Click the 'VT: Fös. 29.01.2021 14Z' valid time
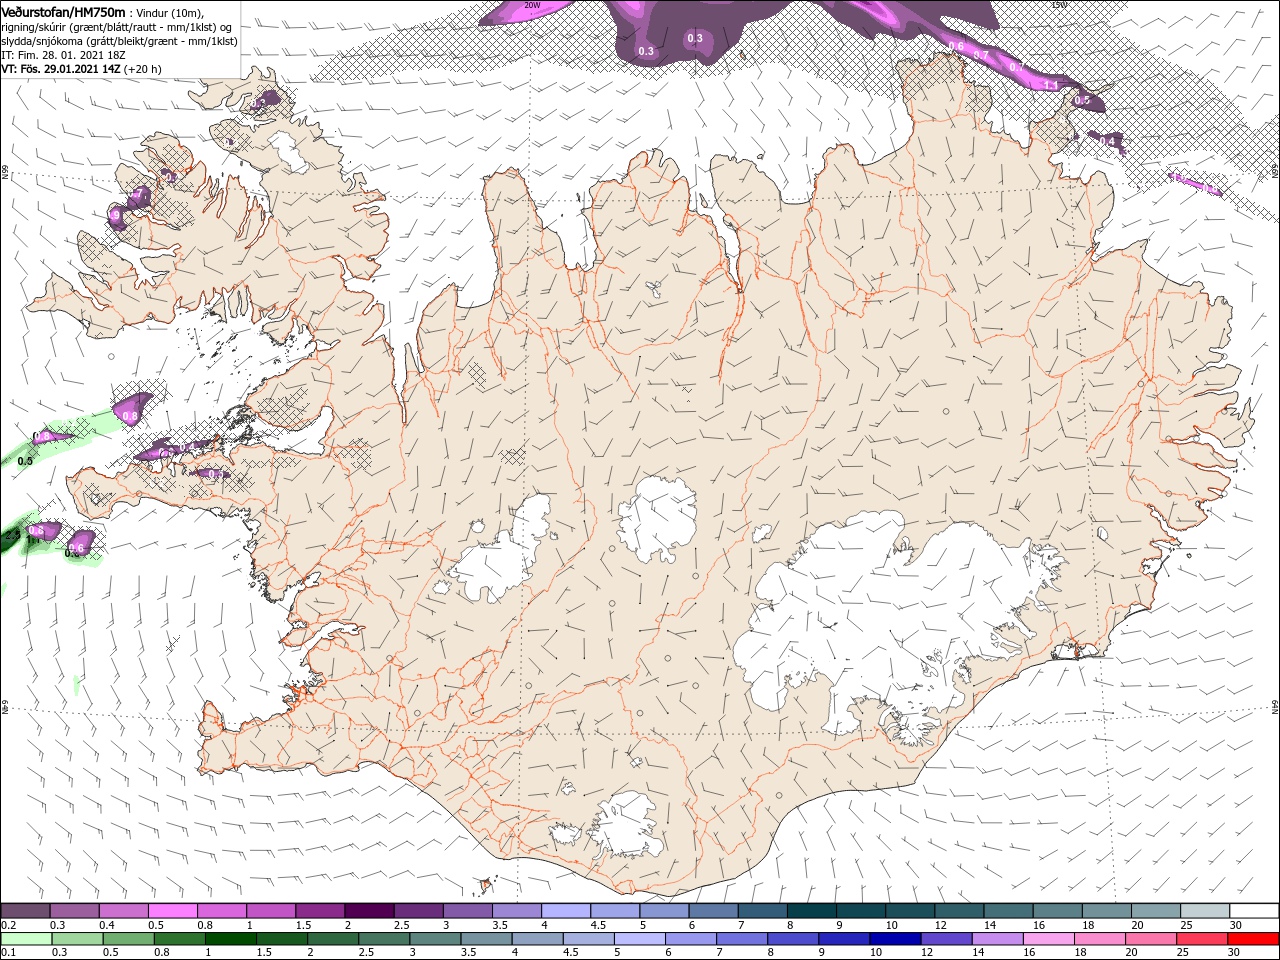Screen dimensions: 1280x960 click(61, 69)
